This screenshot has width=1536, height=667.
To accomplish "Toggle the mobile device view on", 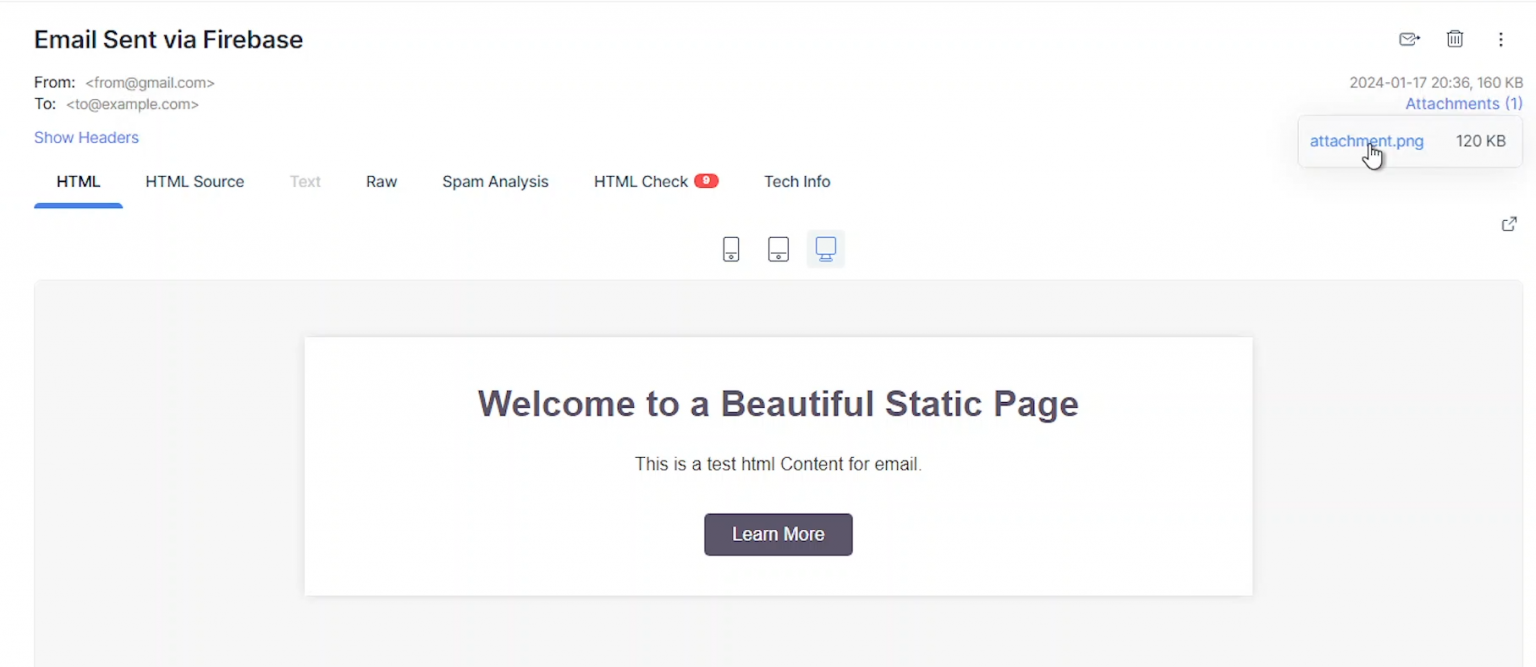I will [731, 249].
